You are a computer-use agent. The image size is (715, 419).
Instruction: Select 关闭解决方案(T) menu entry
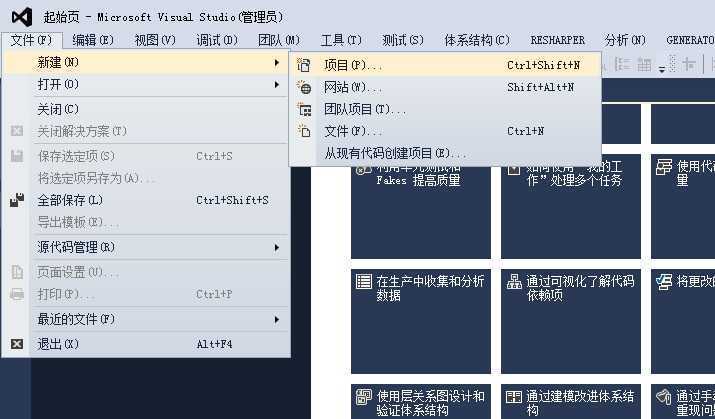pos(146,131)
